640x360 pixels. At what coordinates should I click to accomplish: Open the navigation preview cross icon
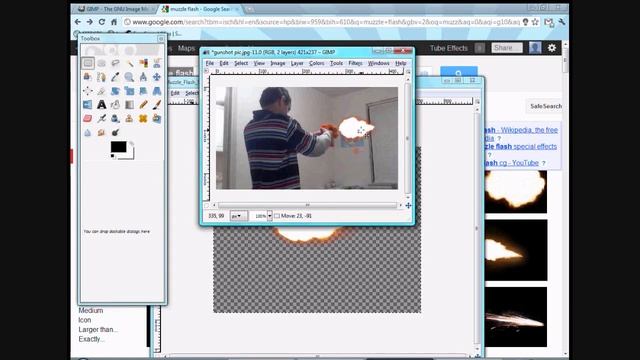408,205
